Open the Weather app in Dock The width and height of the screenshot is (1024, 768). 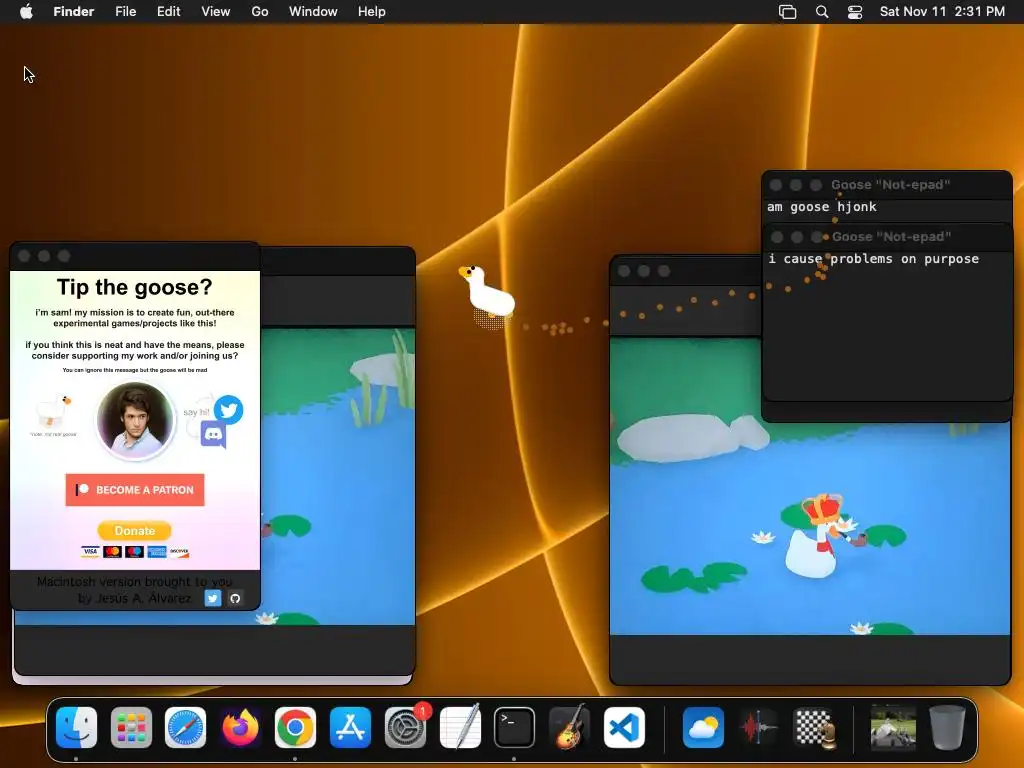pyautogui.click(x=703, y=727)
